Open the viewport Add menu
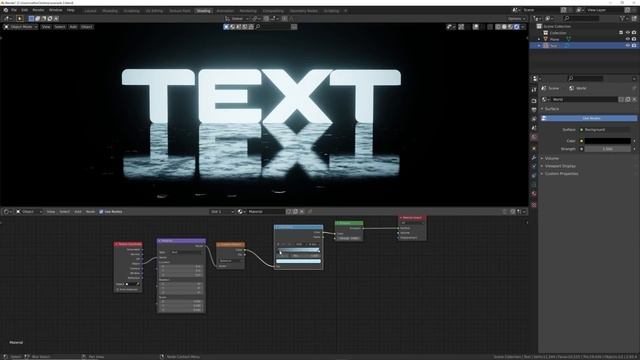 pos(73,27)
